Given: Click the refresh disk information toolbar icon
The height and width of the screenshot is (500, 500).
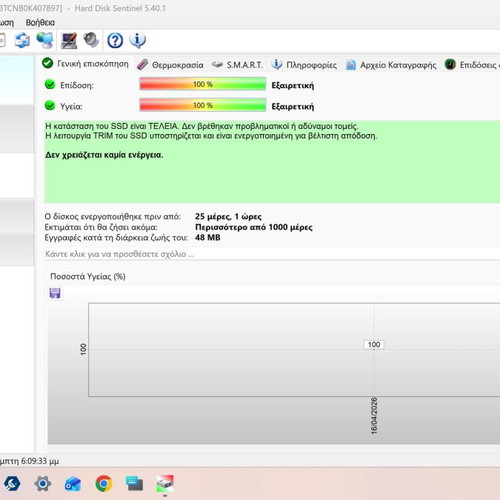Looking at the screenshot, I should (22, 40).
